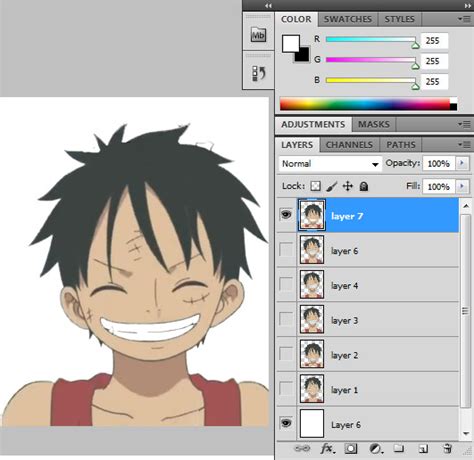Select the 'layer 4' name text
474x460 pixels.
(344, 286)
